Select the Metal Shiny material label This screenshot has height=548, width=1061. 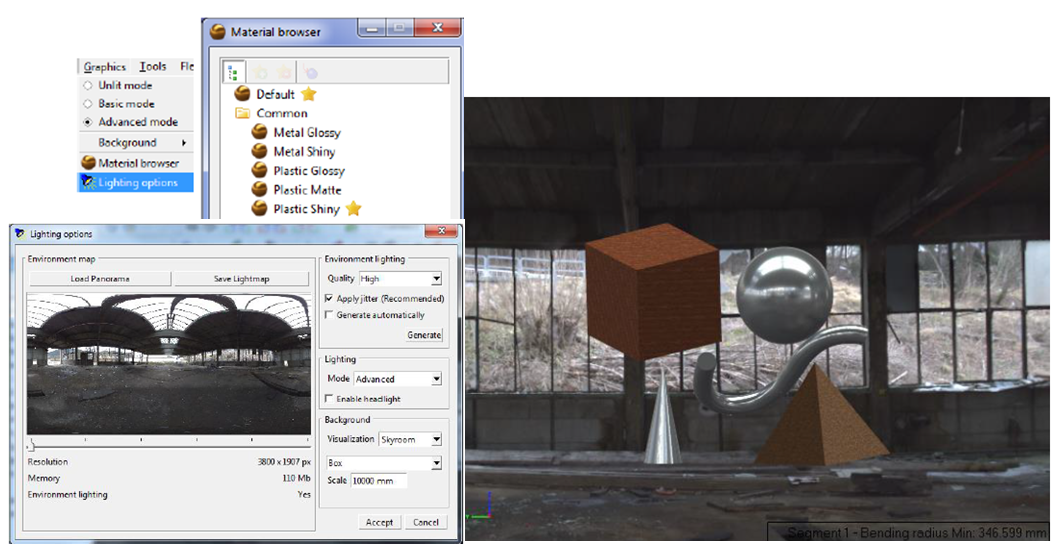(304, 152)
